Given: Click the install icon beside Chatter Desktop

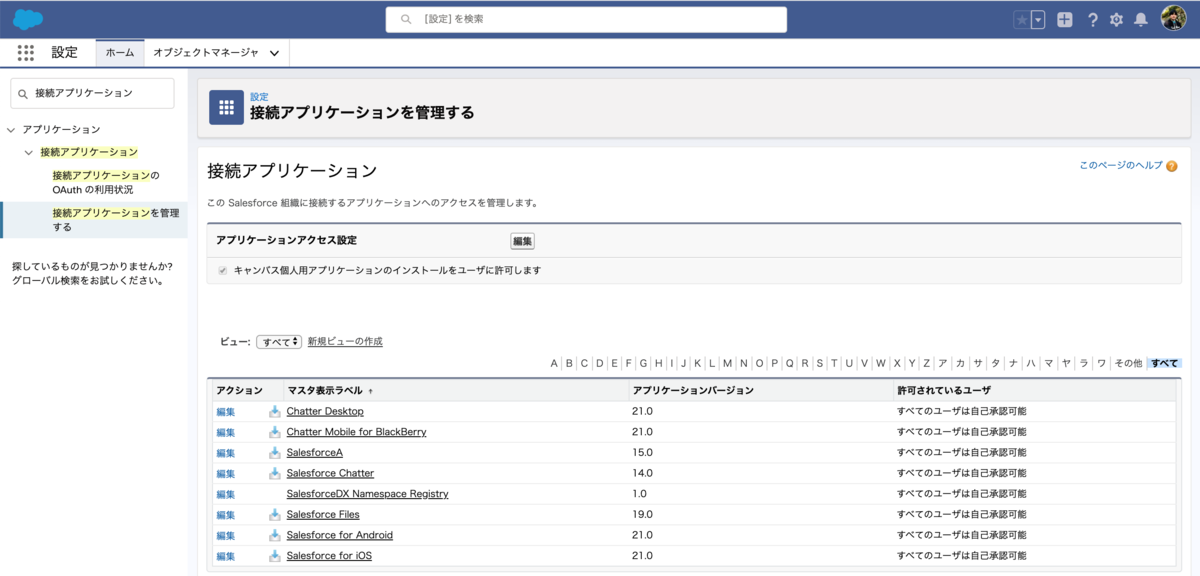Looking at the screenshot, I should (x=275, y=411).
